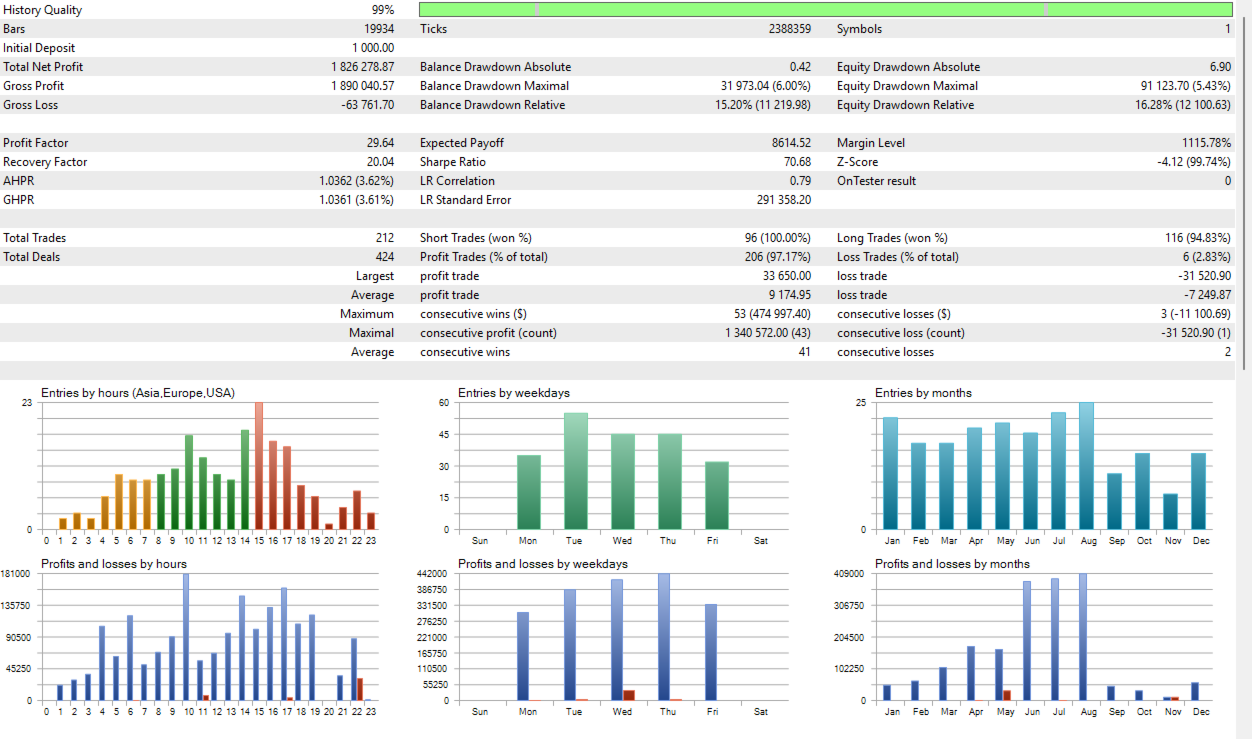Viewport: 1252px width, 739px height.
Task: Click the Tue bar in Entries by weekdays
Action: tap(576, 471)
